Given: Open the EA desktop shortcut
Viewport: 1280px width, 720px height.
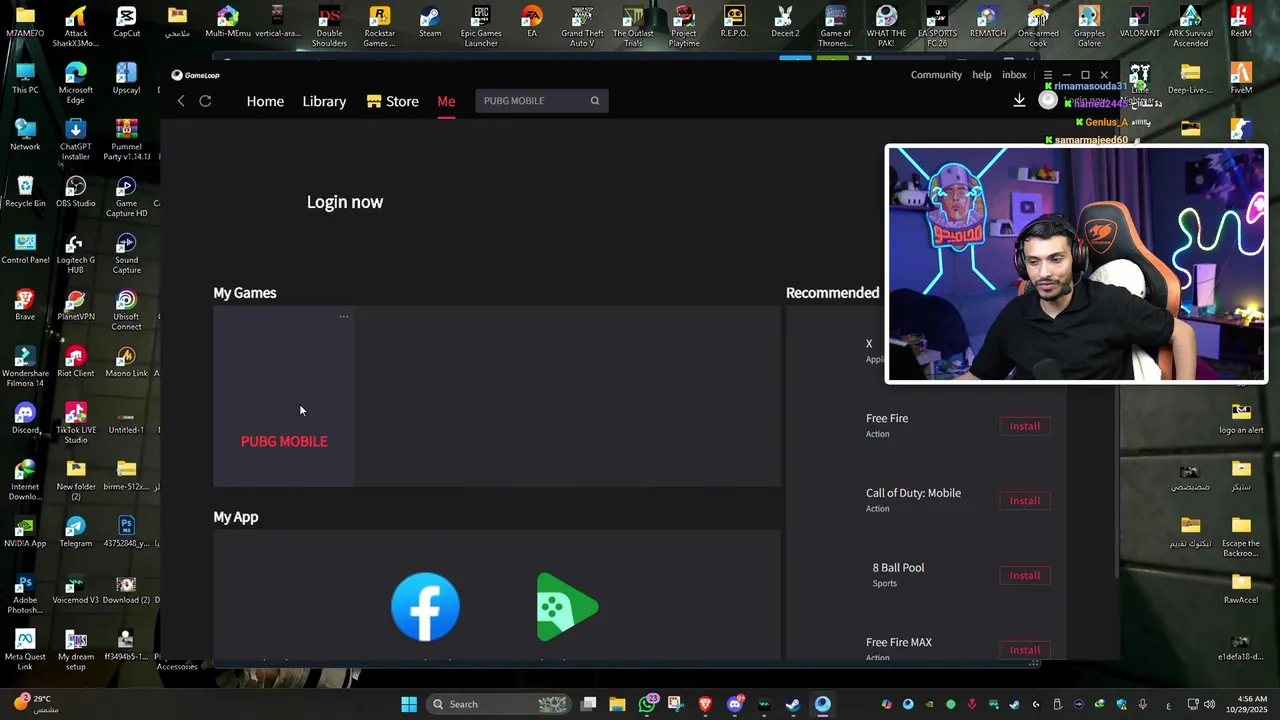Looking at the screenshot, I should [532, 24].
